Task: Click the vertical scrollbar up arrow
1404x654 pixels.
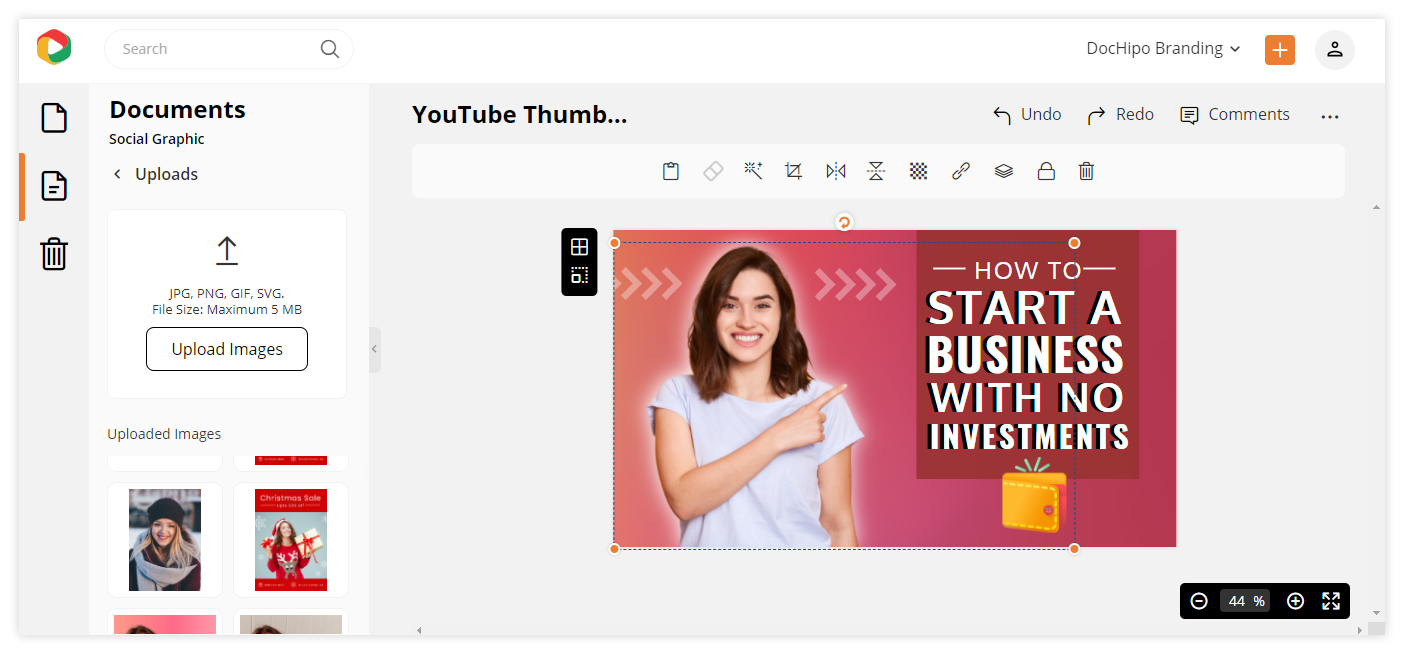Action: click(1376, 207)
